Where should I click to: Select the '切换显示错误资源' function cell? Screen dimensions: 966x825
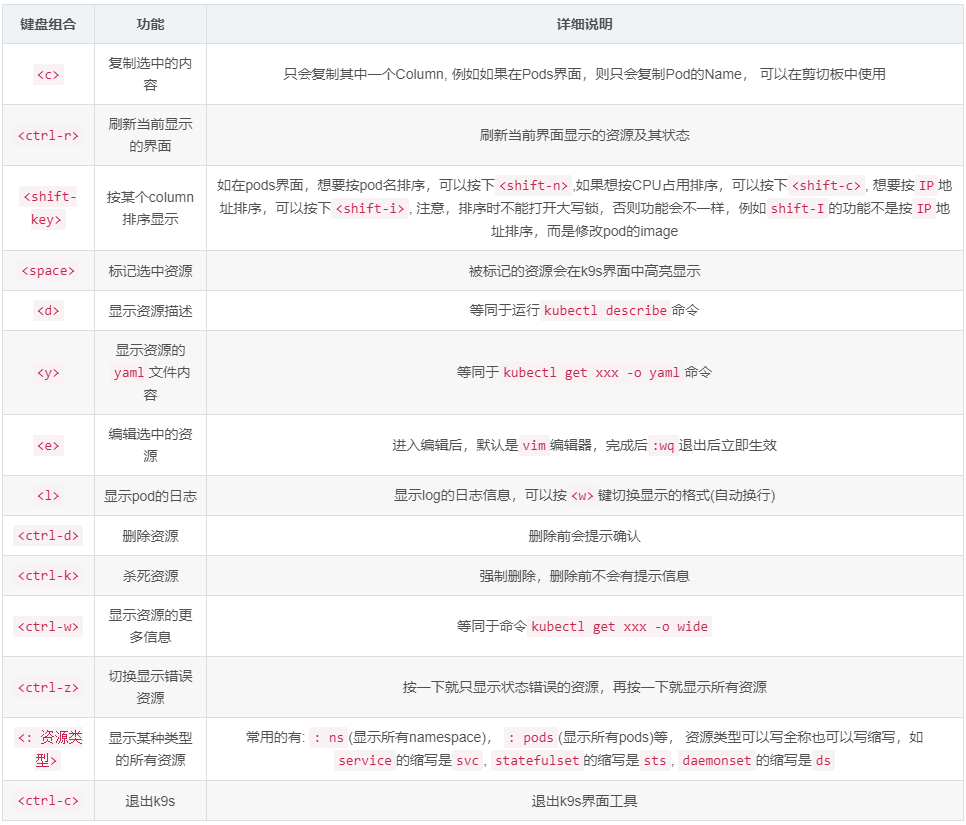(x=150, y=687)
